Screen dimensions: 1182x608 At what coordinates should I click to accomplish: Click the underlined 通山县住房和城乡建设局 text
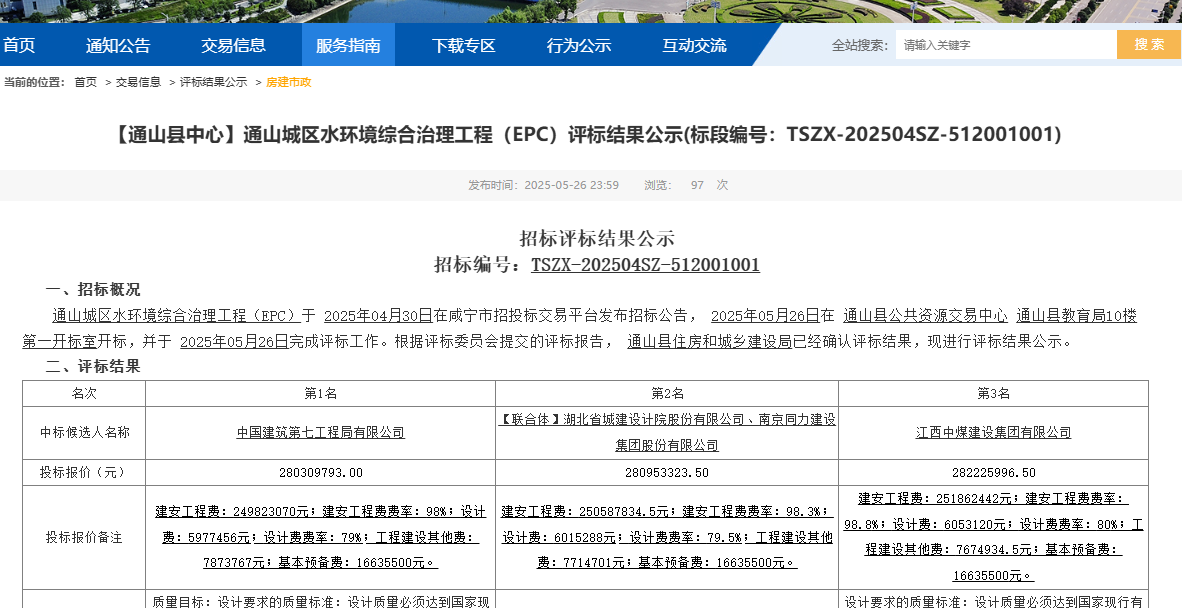(709, 341)
